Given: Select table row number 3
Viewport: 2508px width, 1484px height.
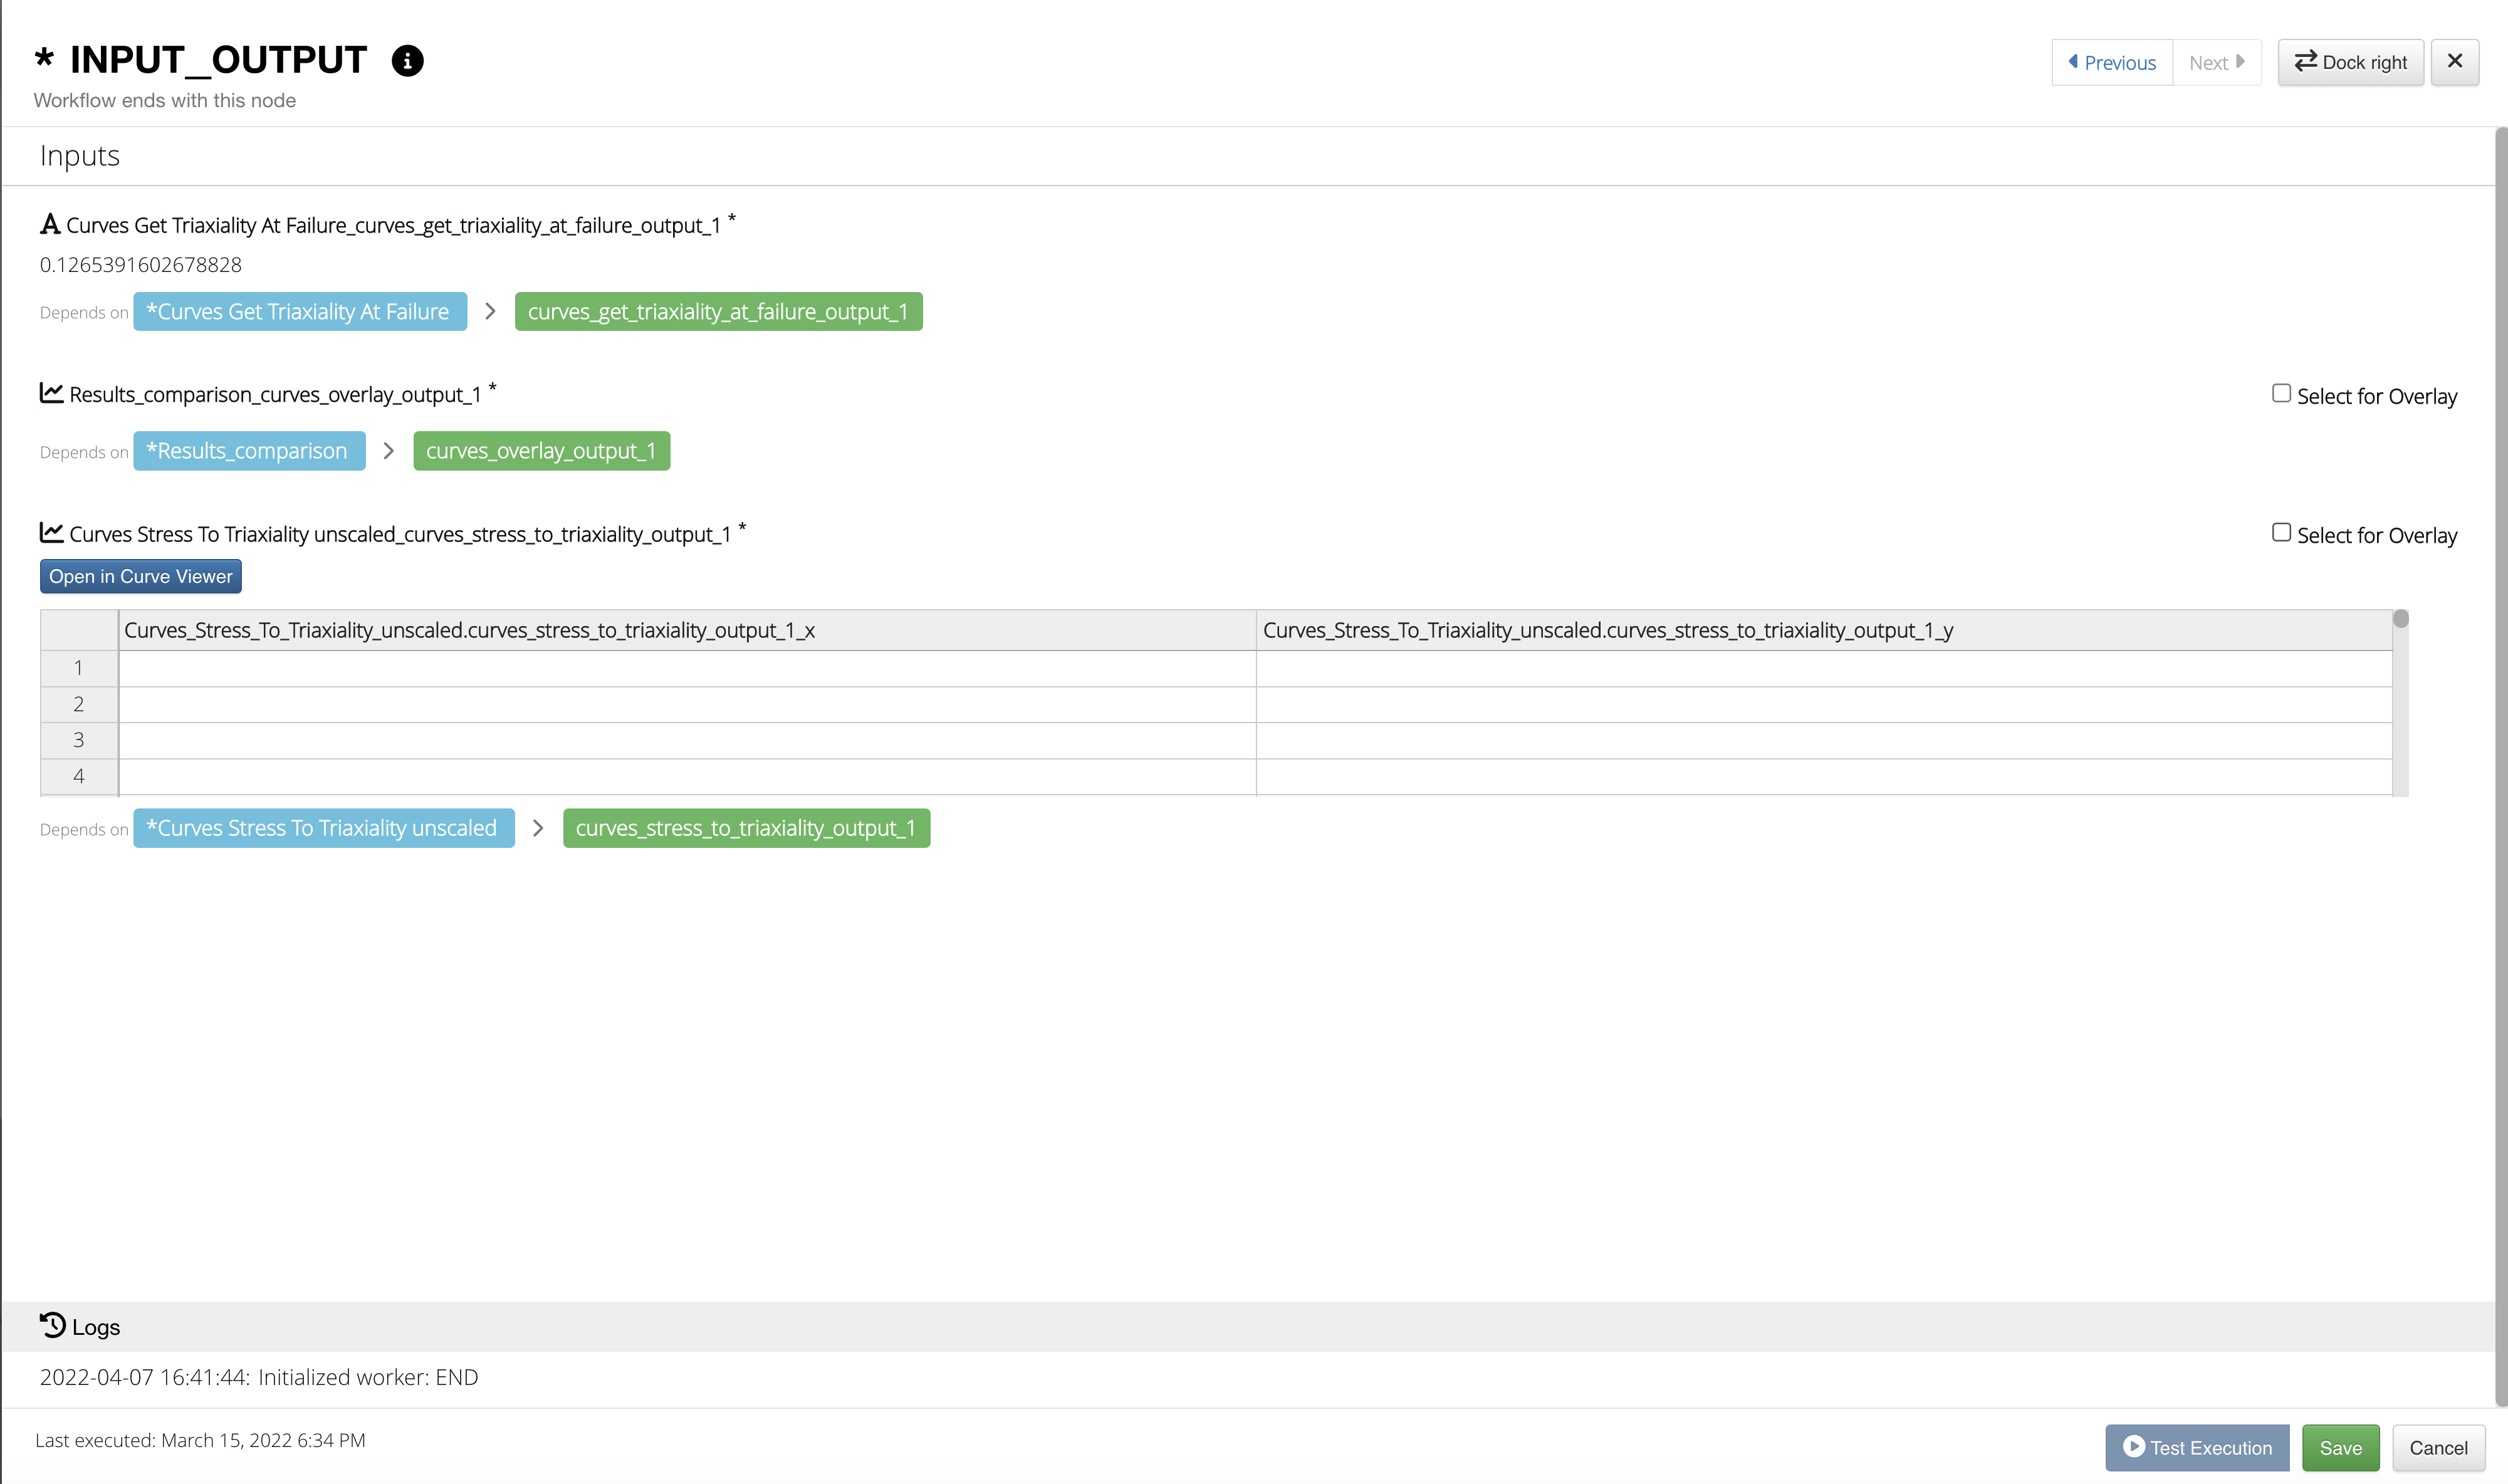Looking at the screenshot, I should [79, 740].
